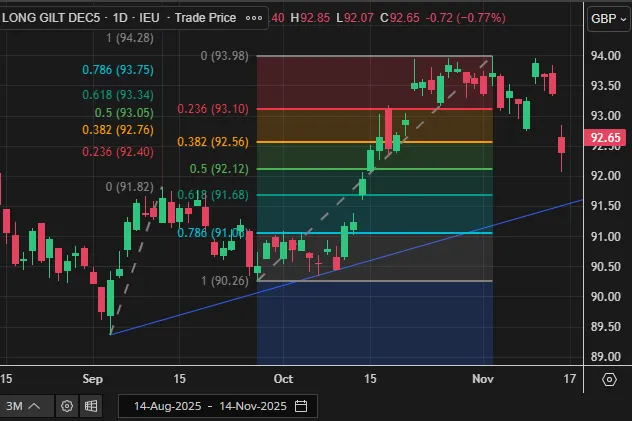Expand the GBP currency dropdown
The height and width of the screenshot is (421, 632).
coord(604,18)
